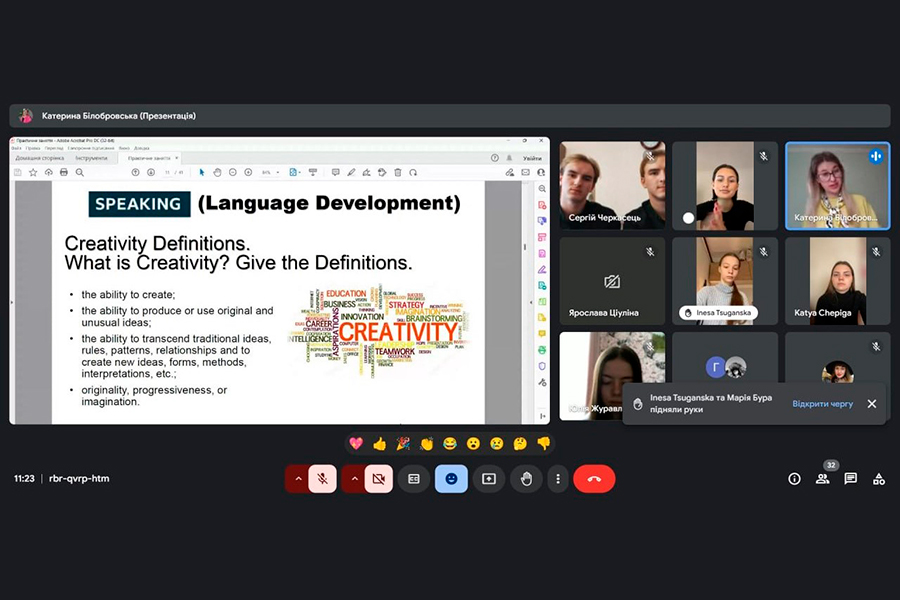900x600 pixels.
Task: Expand audio settings arrow beside microphone
Action: [297, 479]
